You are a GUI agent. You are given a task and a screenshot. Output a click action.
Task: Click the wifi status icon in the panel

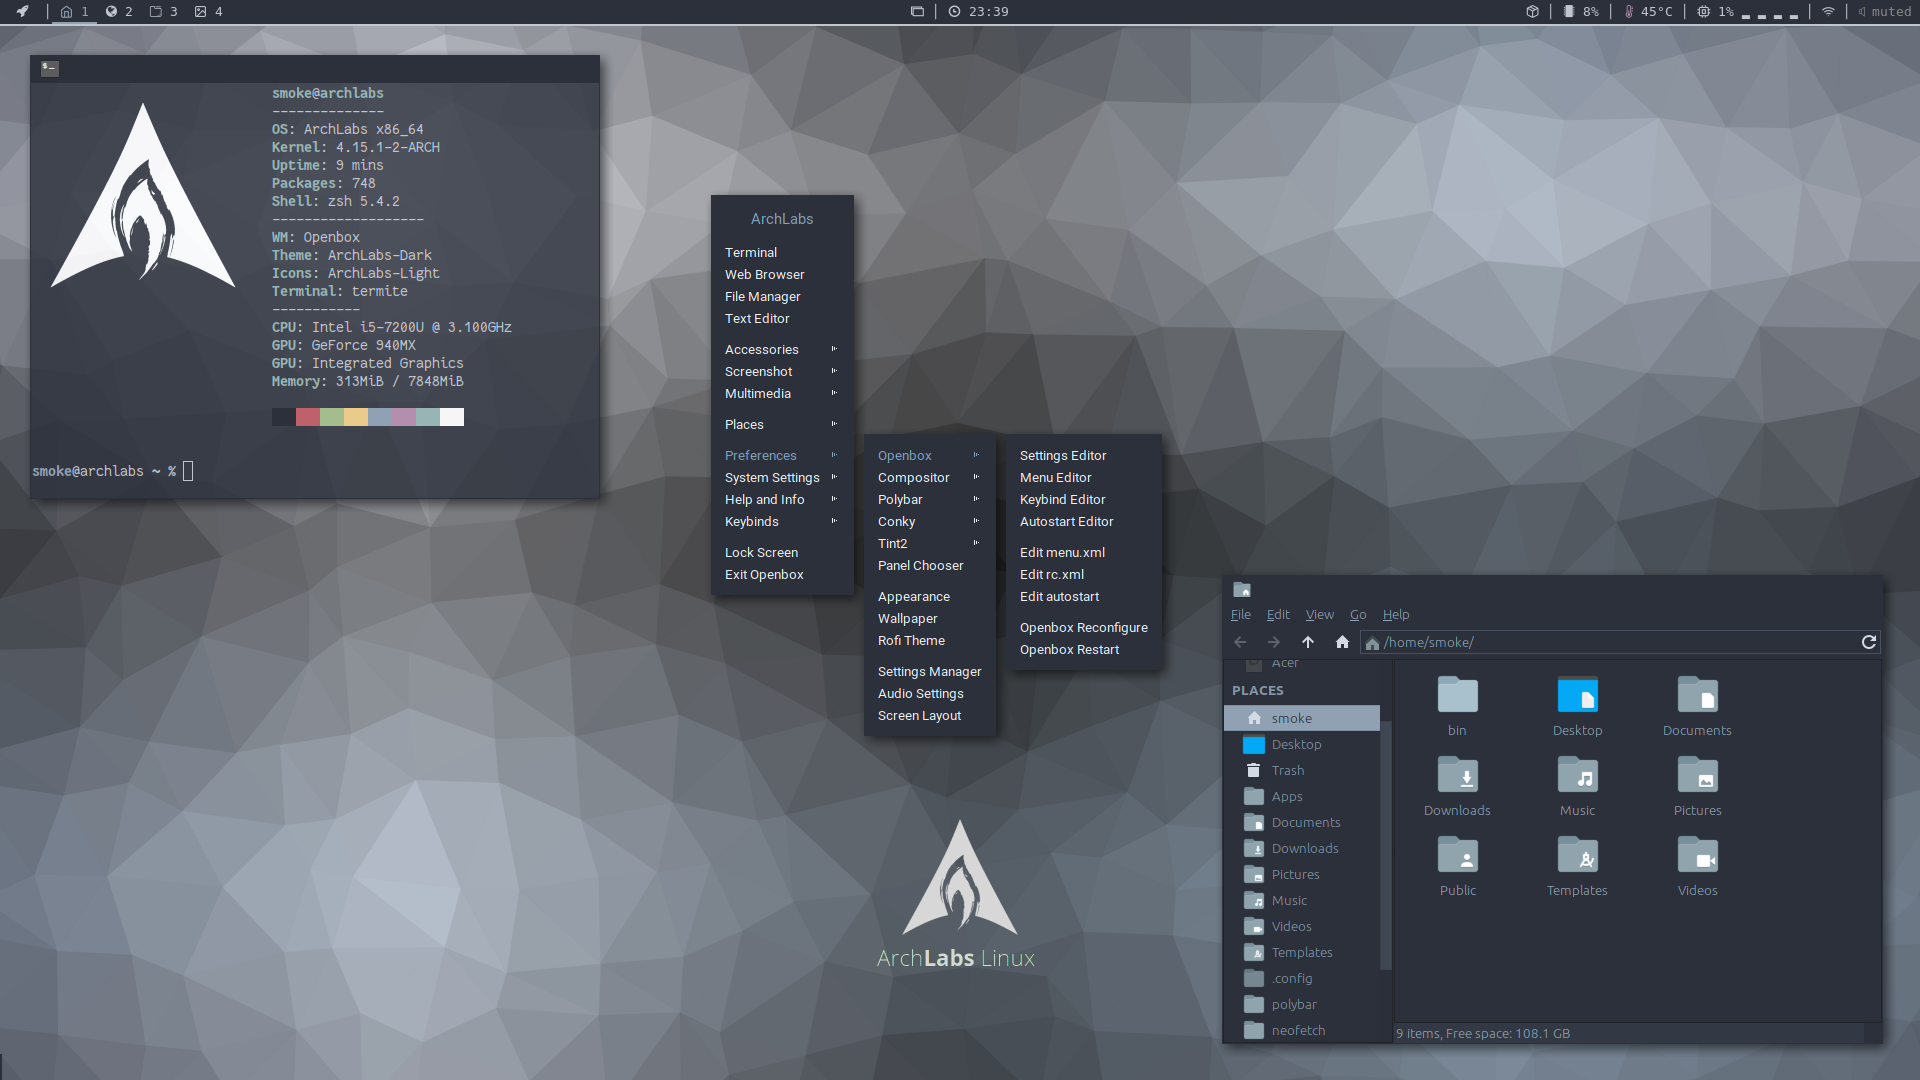click(1828, 11)
